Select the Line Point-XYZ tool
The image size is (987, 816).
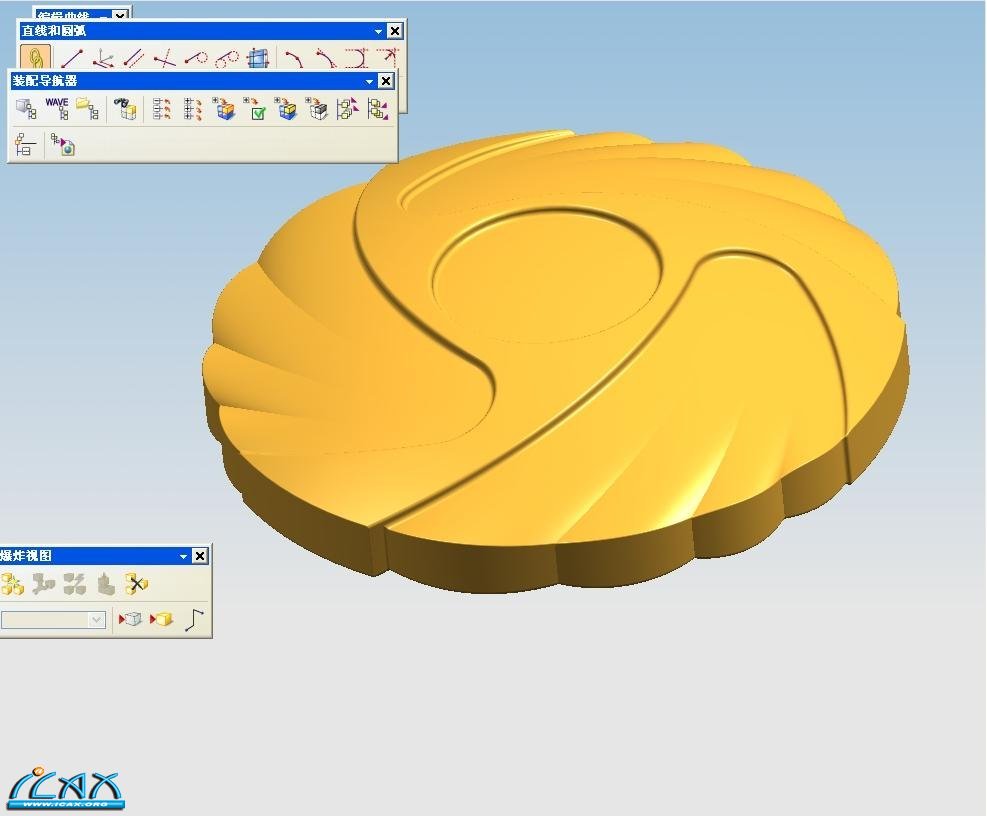(103, 59)
